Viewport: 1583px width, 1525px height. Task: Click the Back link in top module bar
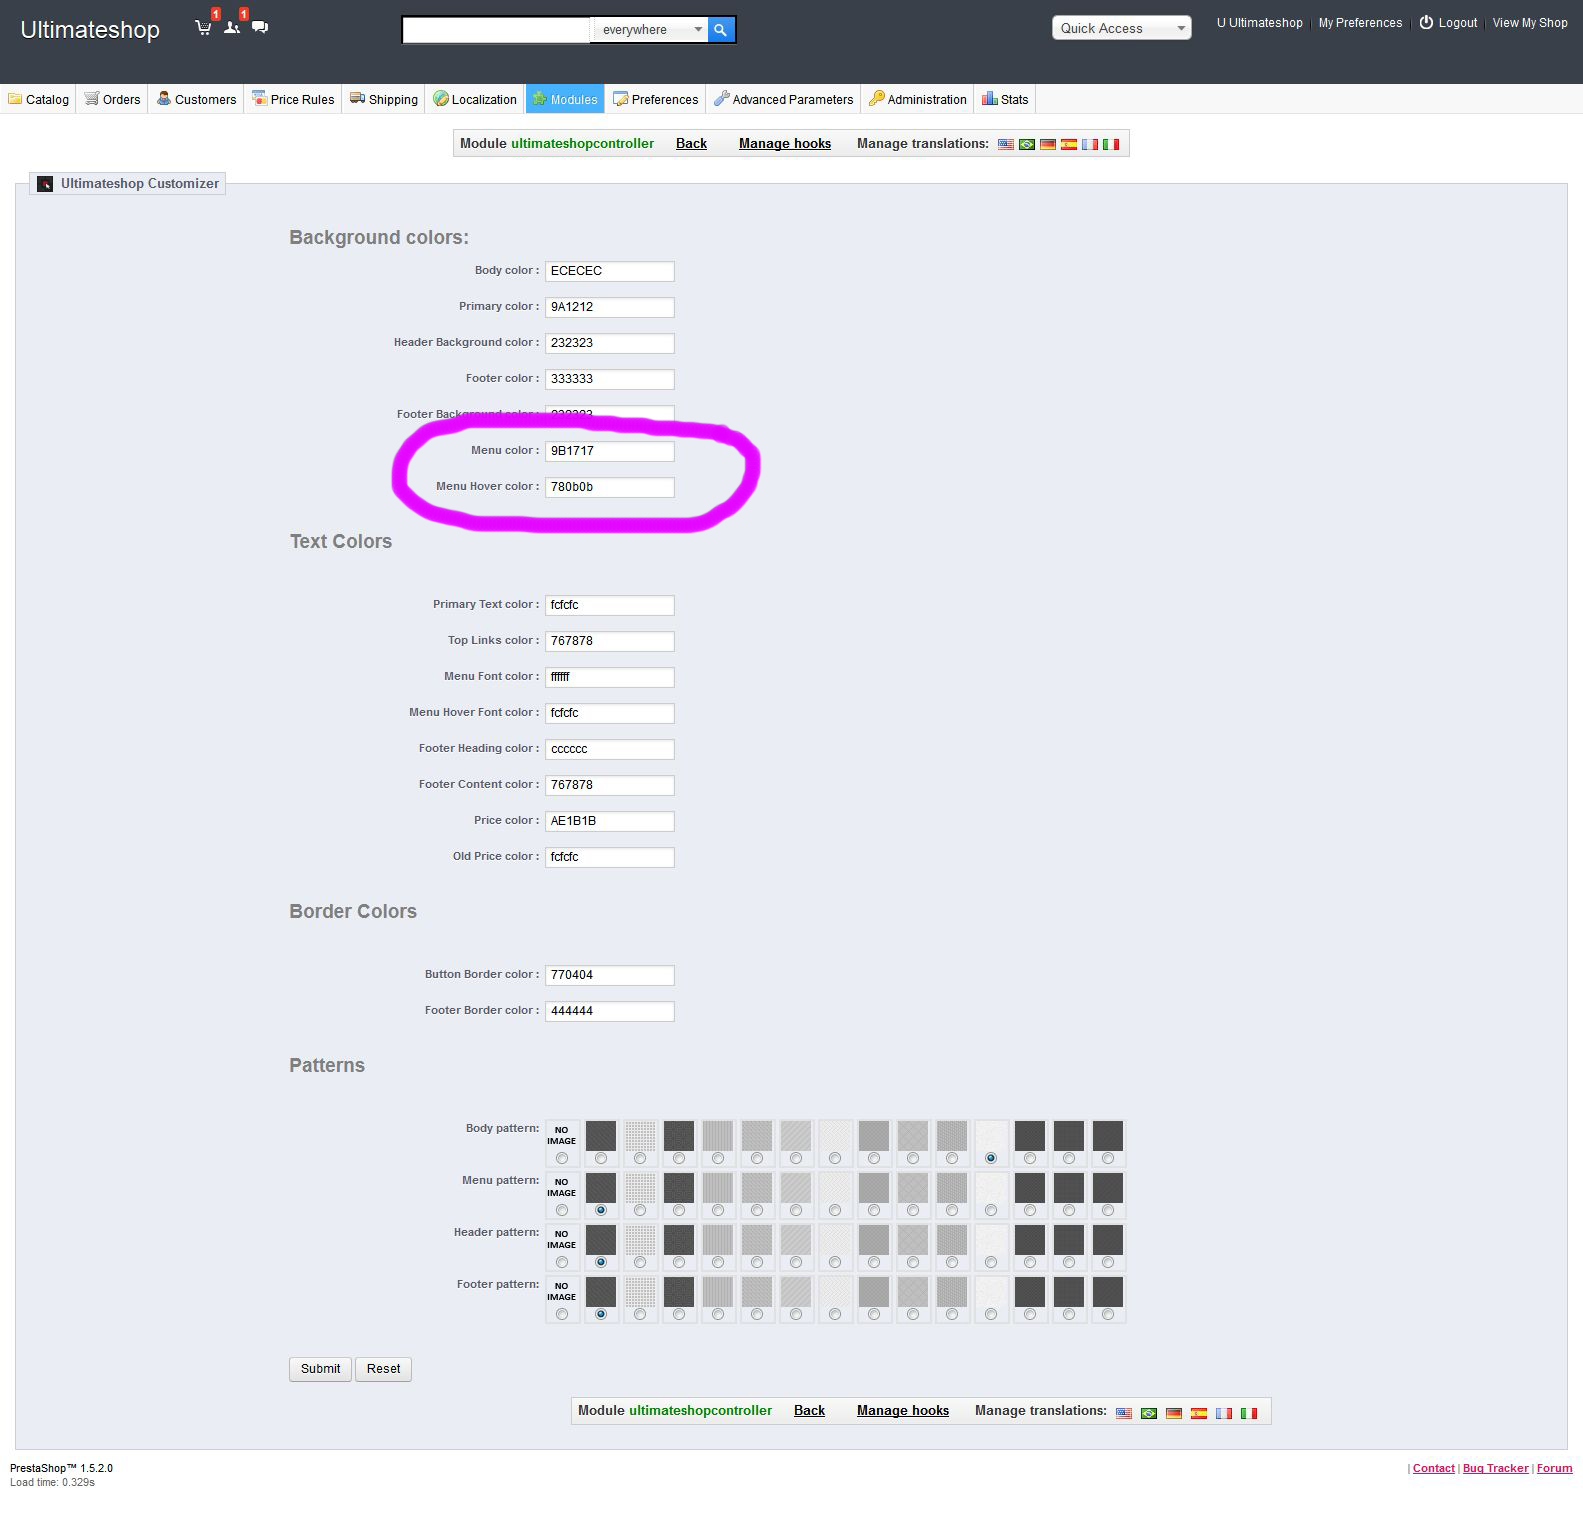tap(691, 144)
